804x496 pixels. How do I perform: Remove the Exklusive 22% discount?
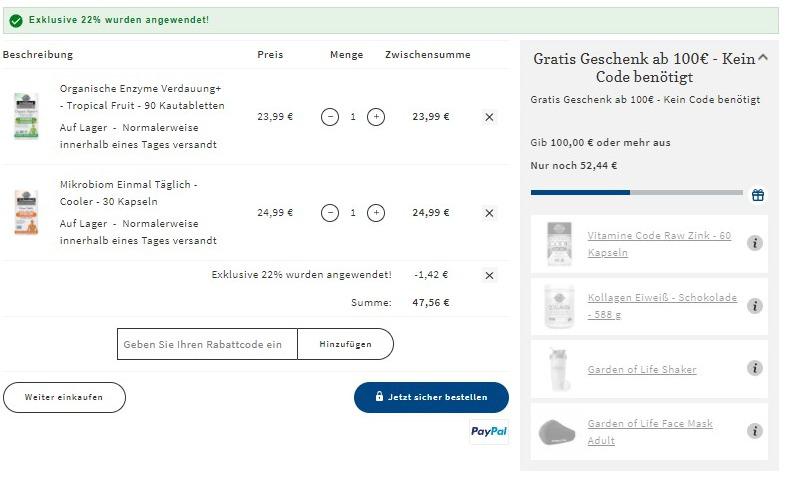click(489, 275)
